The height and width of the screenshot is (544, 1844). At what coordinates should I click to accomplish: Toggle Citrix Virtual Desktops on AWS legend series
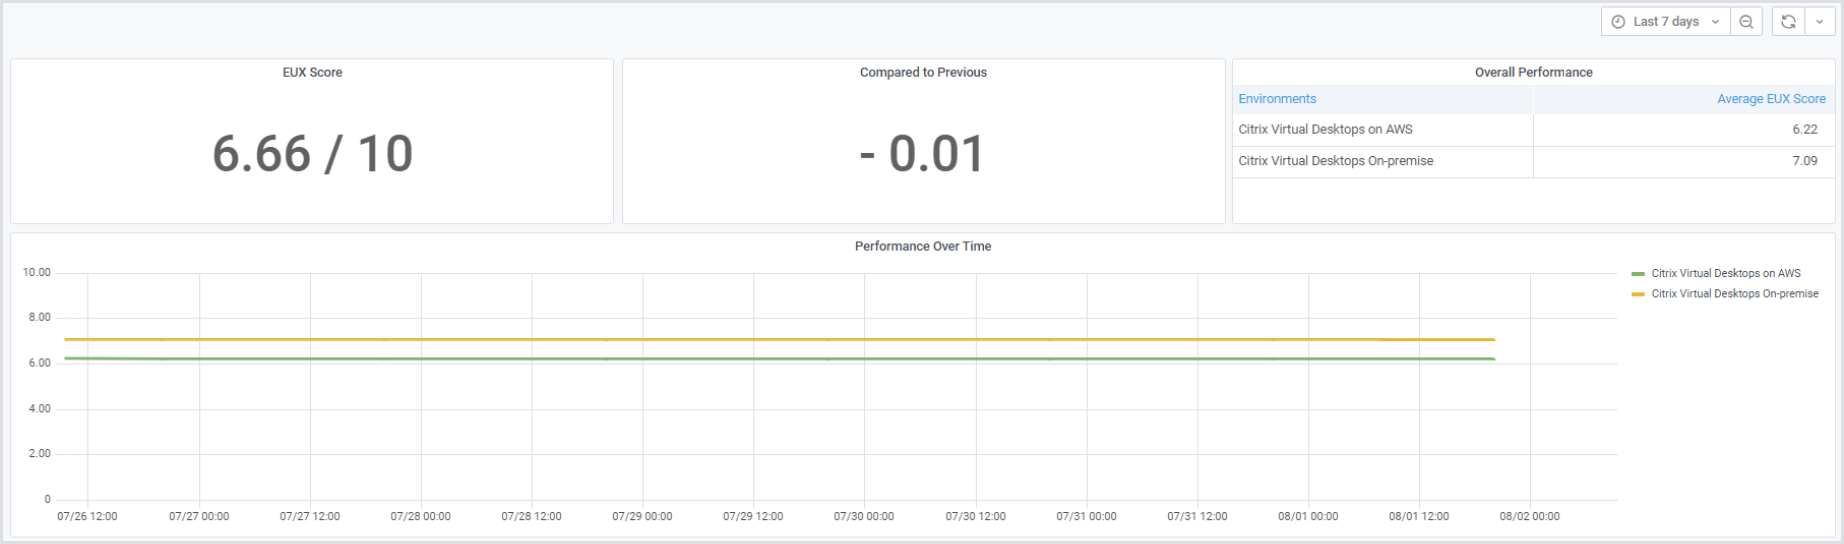tap(1725, 273)
